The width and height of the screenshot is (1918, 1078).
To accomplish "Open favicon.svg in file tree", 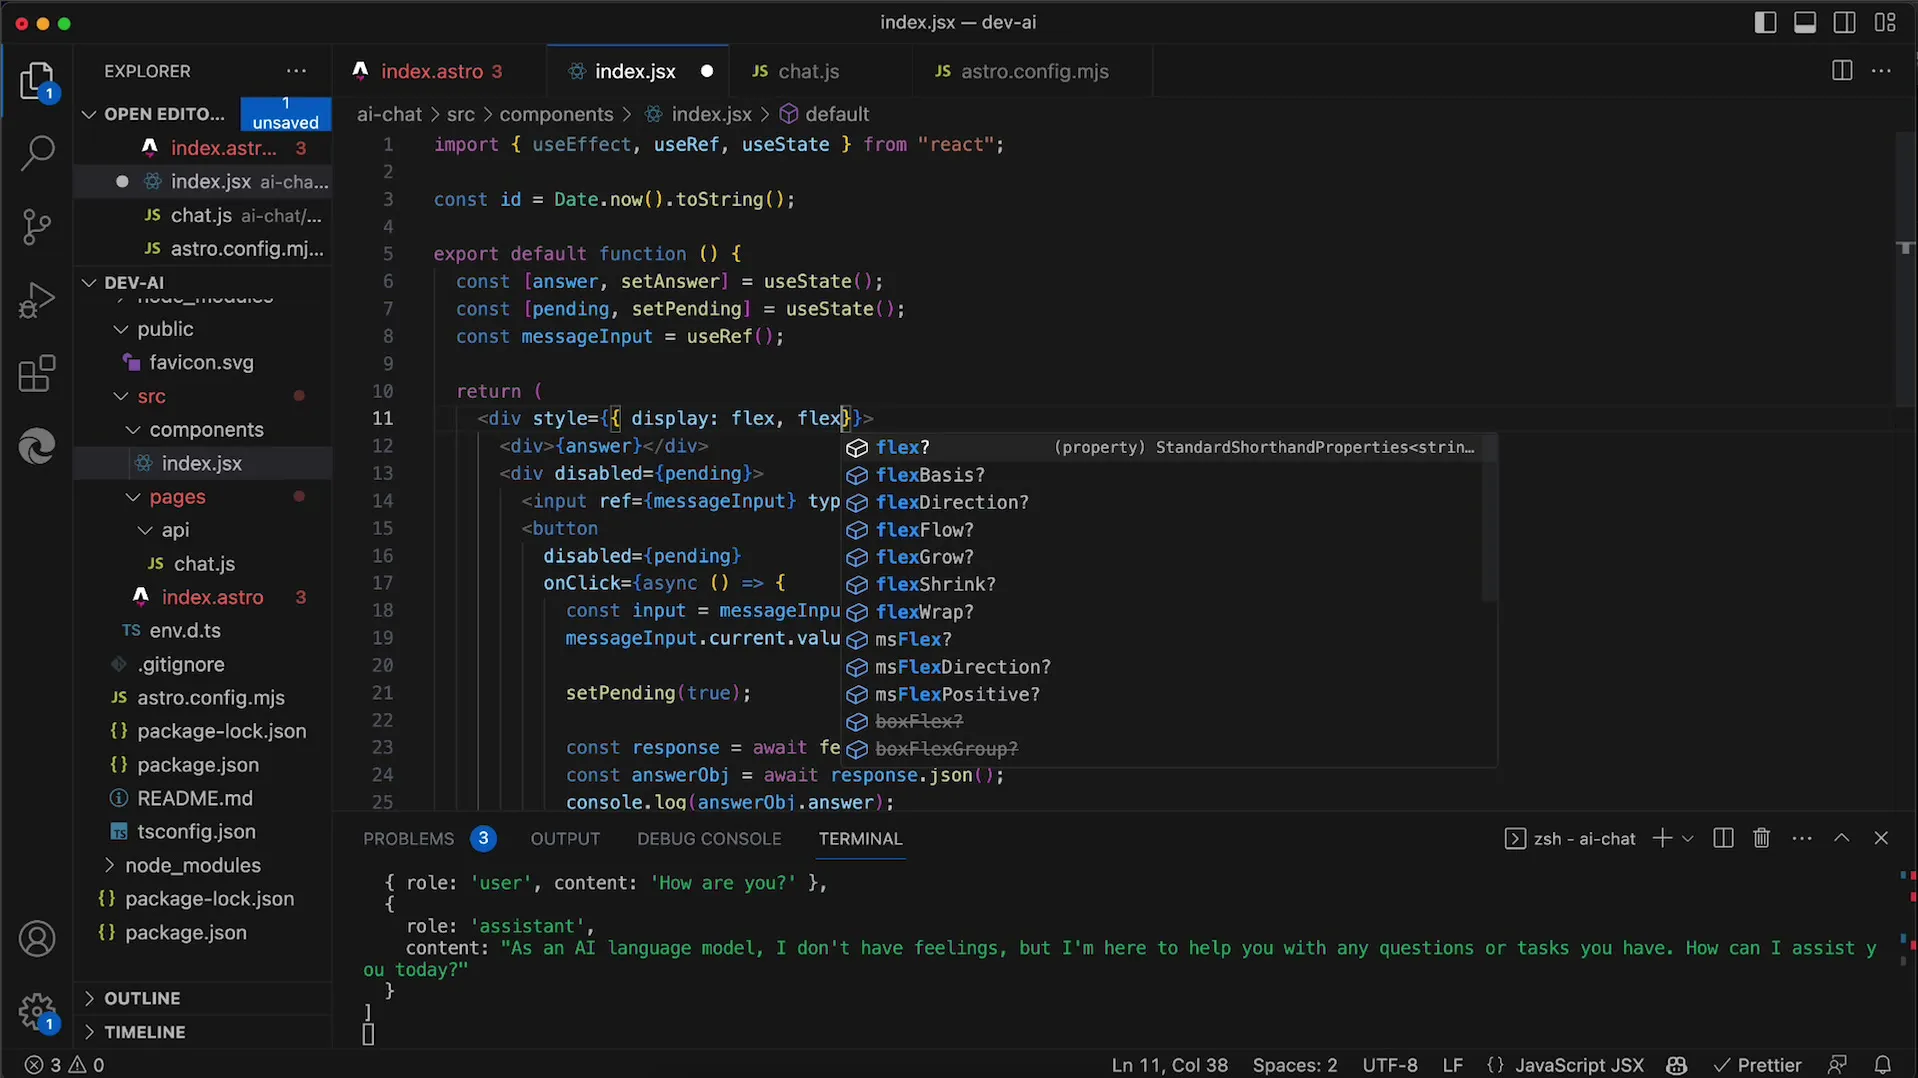I will 201,362.
